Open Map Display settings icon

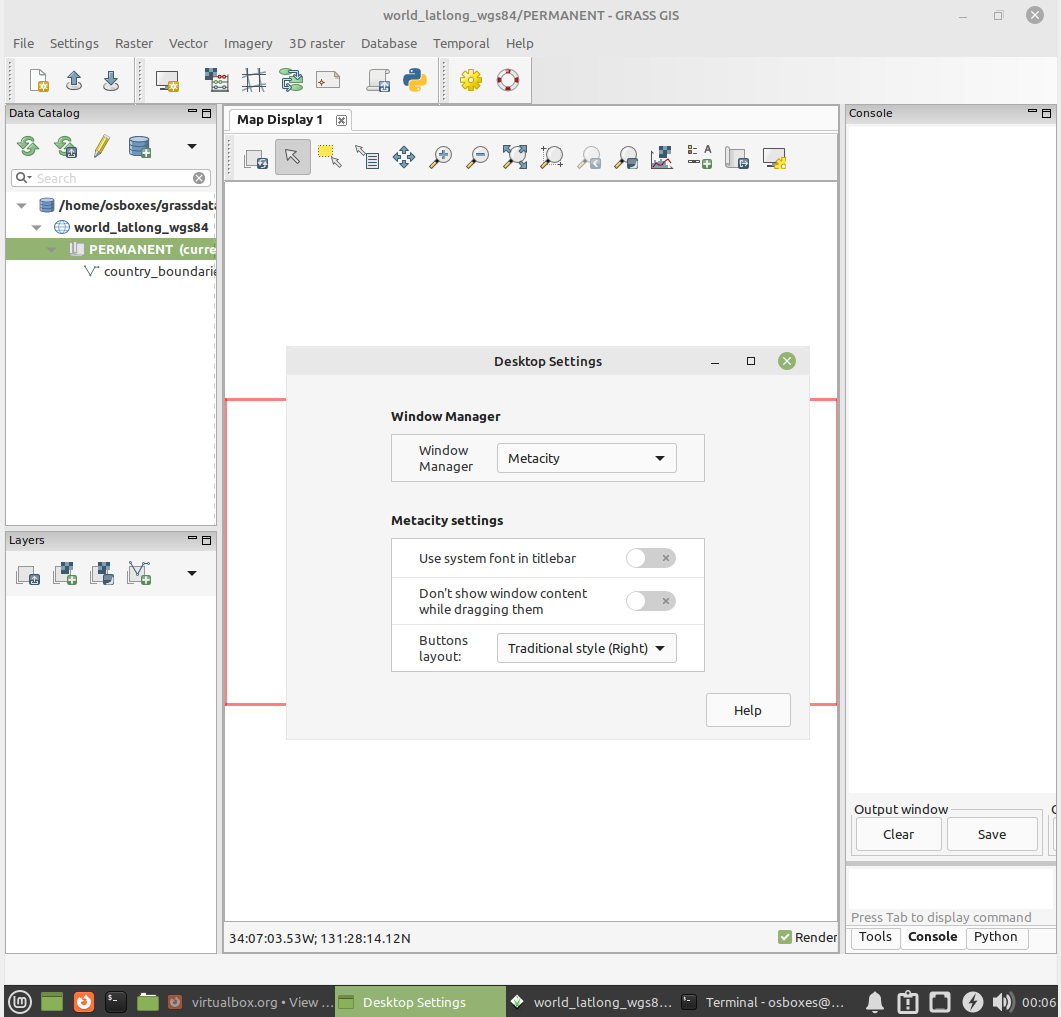pyautogui.click(x=773, y=157)
